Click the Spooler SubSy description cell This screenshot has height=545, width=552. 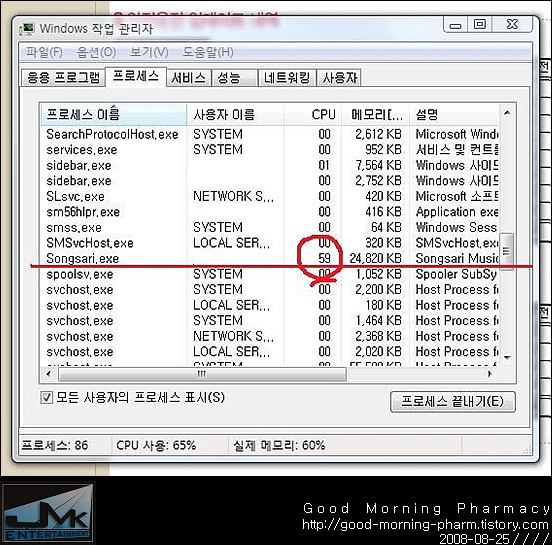(456, 274)
